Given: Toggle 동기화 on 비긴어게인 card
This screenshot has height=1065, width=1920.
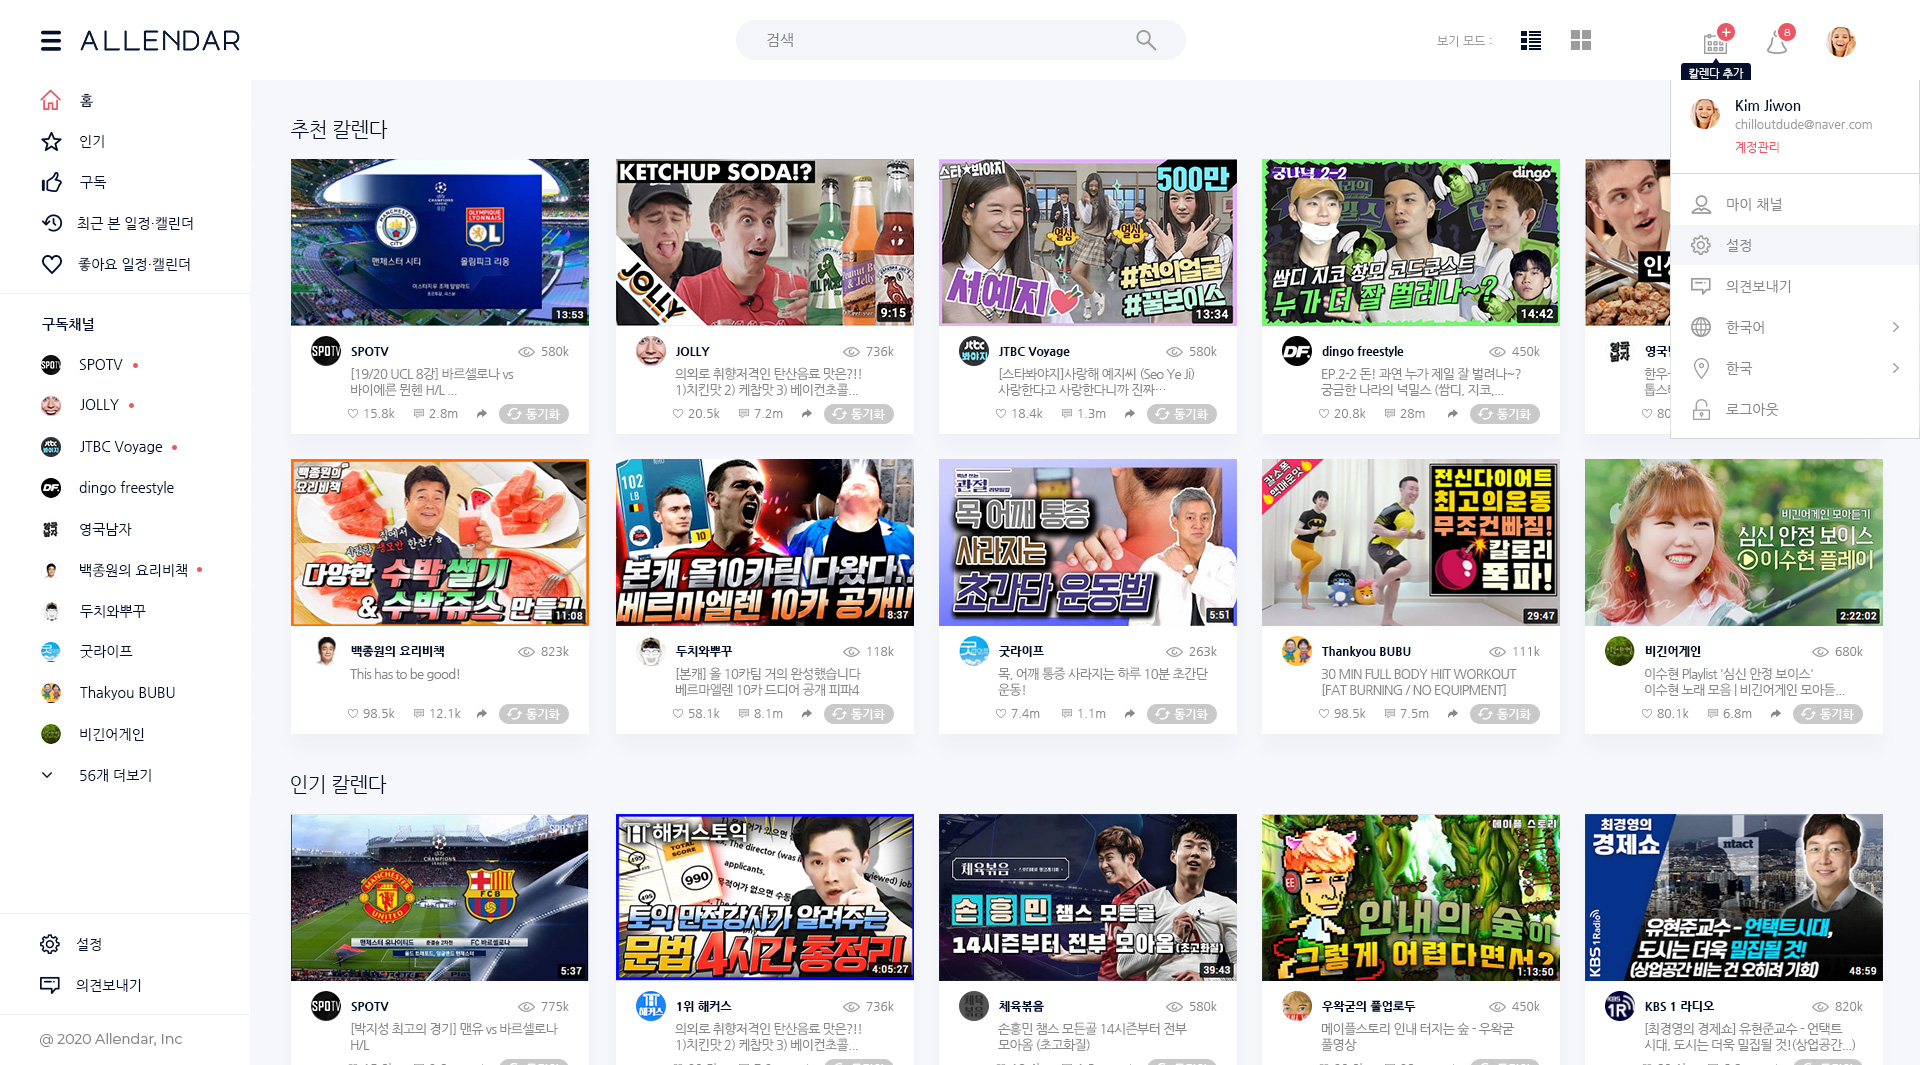Looking at the screenshot, I should (x=1827, y=713).
